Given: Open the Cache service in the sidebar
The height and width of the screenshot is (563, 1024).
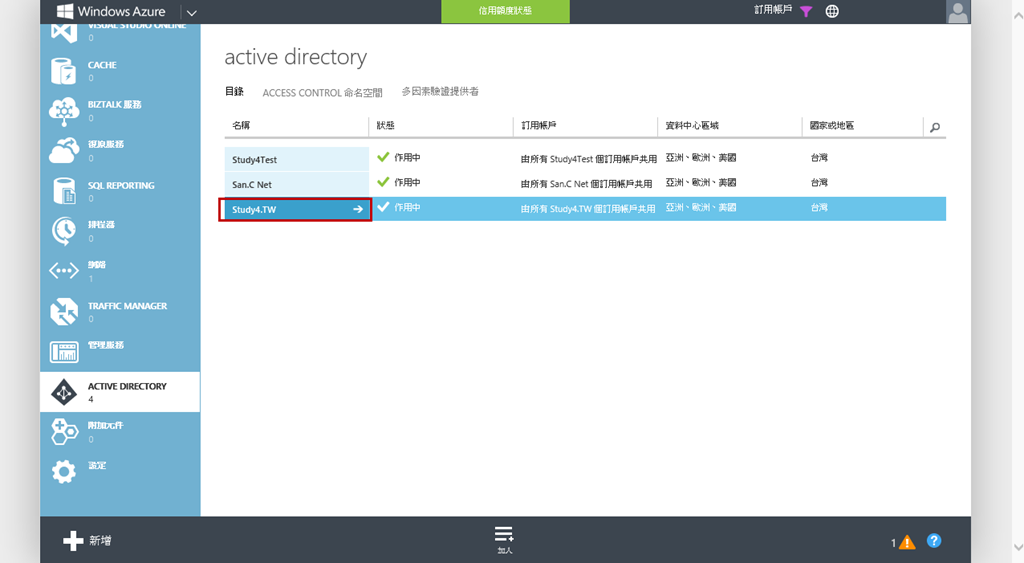Looking at the screenshot, I should point(120,71).
